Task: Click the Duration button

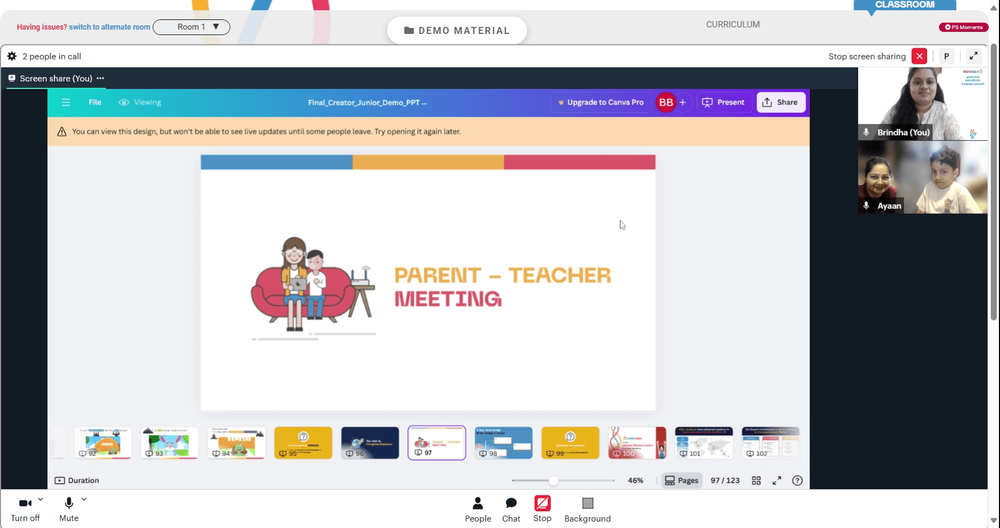Action: pyautogui.click(x=77, y=480)
